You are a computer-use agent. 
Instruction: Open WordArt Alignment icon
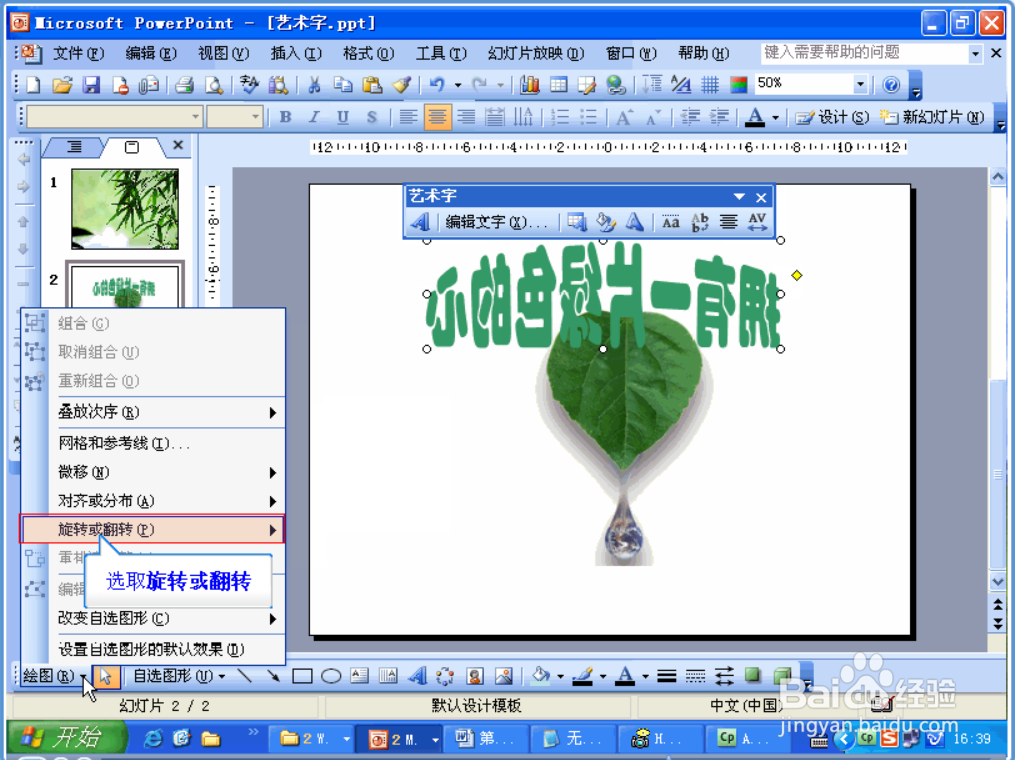pos(728,222)
